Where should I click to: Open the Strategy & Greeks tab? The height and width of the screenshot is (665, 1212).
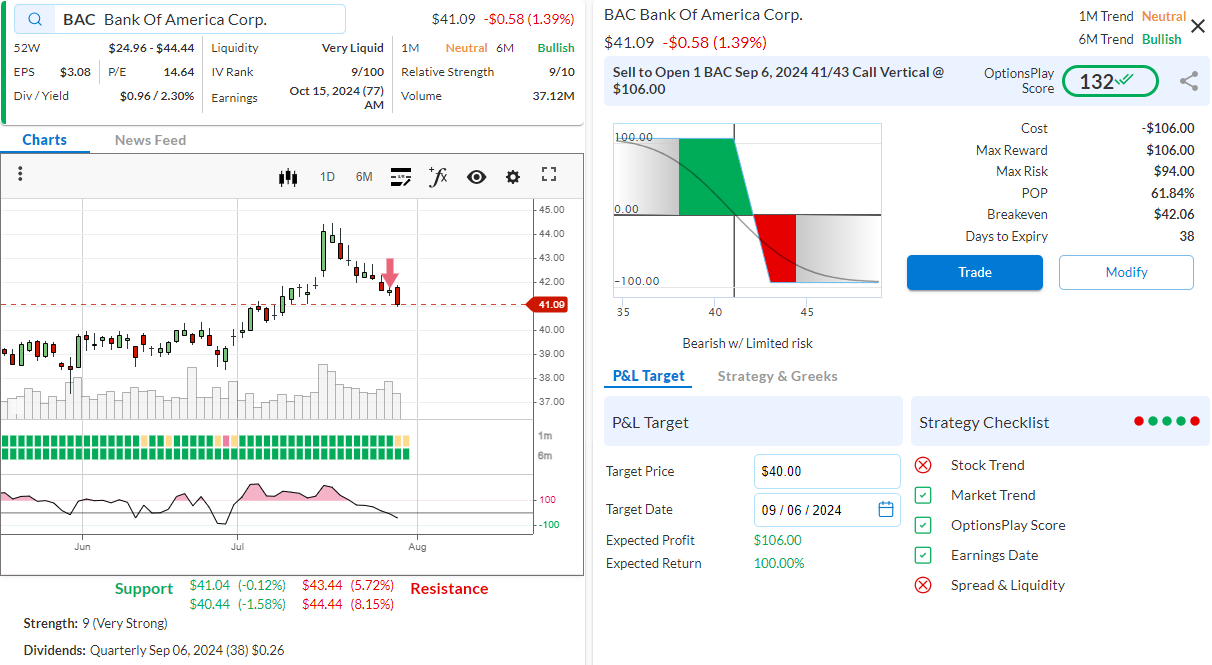coord(777,376)
